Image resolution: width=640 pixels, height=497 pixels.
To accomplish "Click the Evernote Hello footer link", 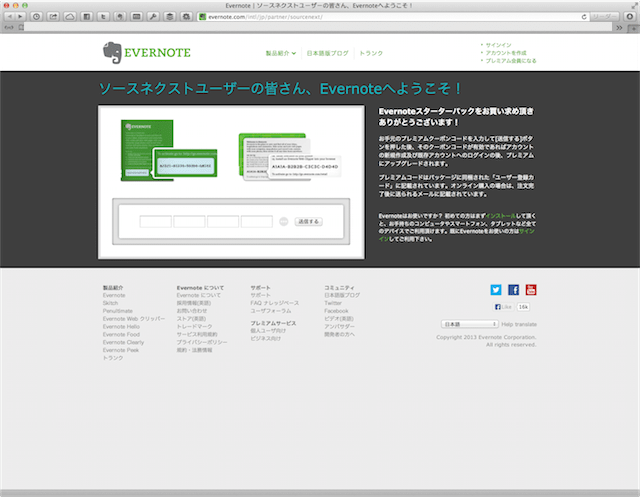I will click(121, 326).
